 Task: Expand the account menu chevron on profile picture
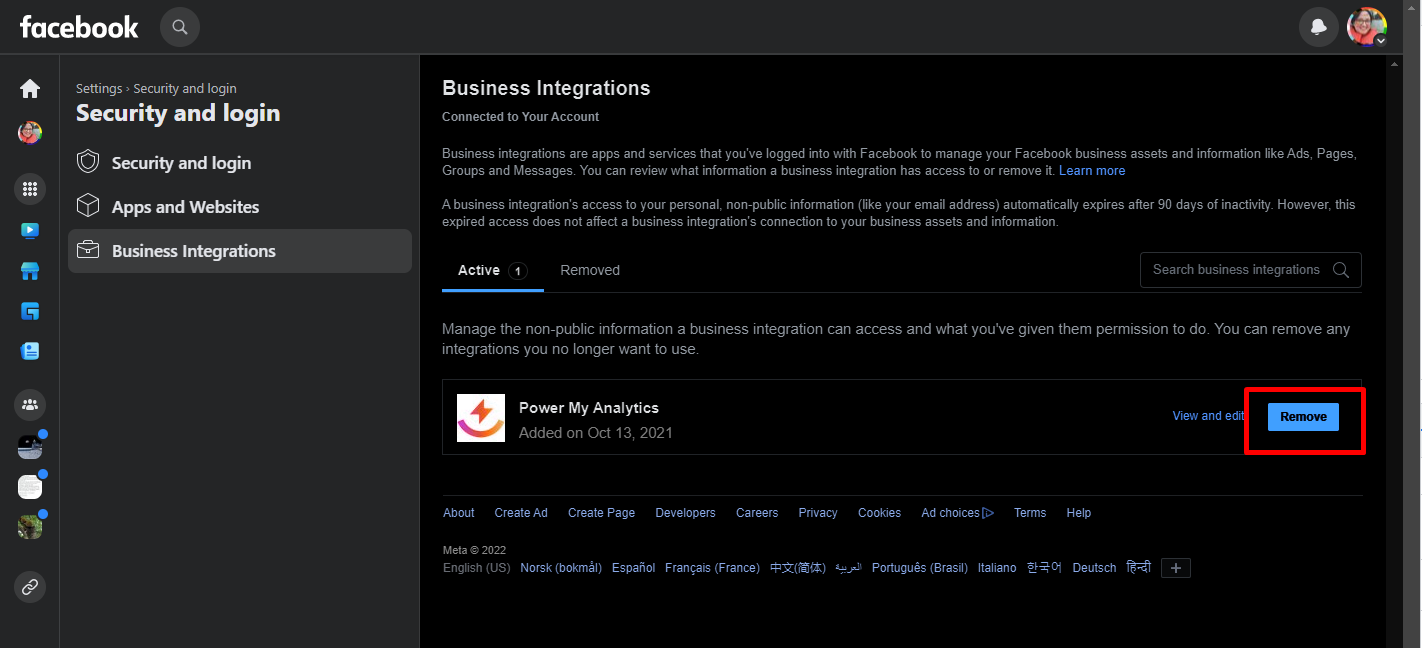(1380, 41)
